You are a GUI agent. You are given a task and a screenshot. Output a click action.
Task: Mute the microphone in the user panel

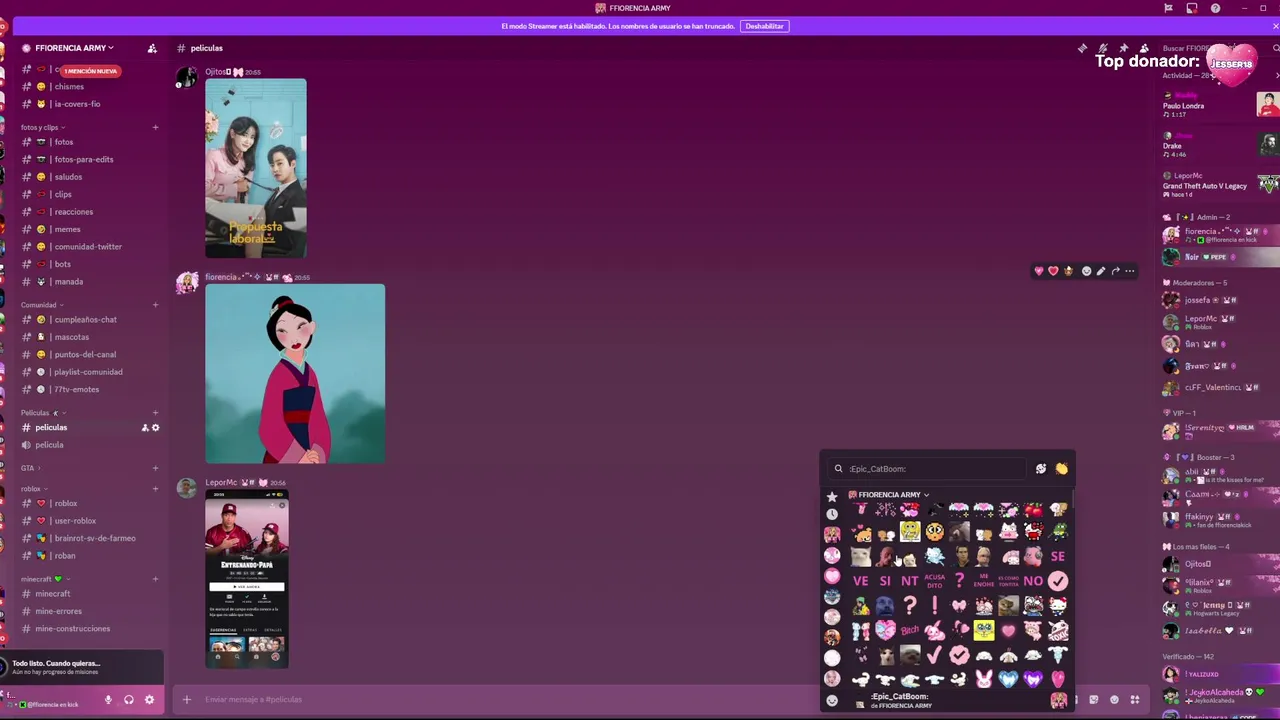[x=108, y=700]
